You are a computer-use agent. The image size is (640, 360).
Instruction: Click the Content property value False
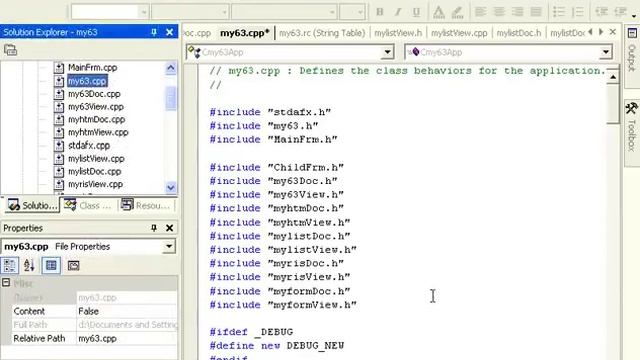coord(127,311)
